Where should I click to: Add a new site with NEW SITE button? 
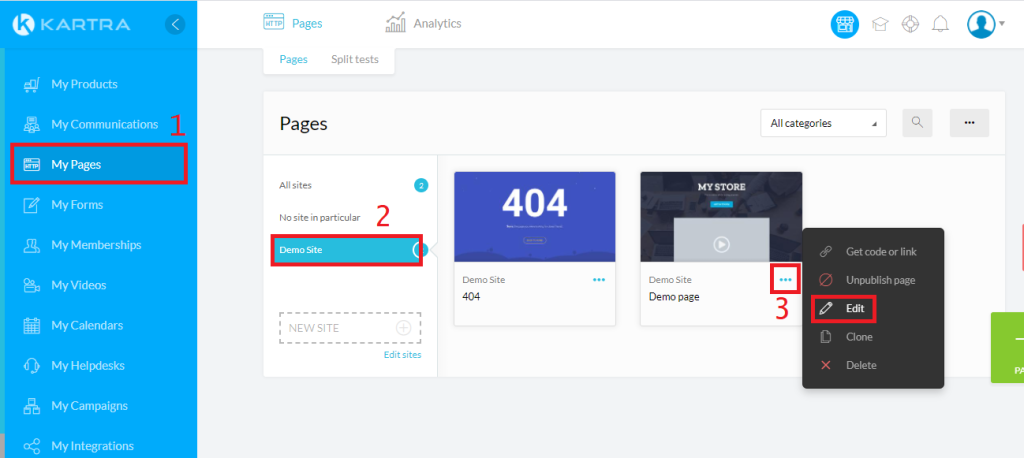coord(349,328)
